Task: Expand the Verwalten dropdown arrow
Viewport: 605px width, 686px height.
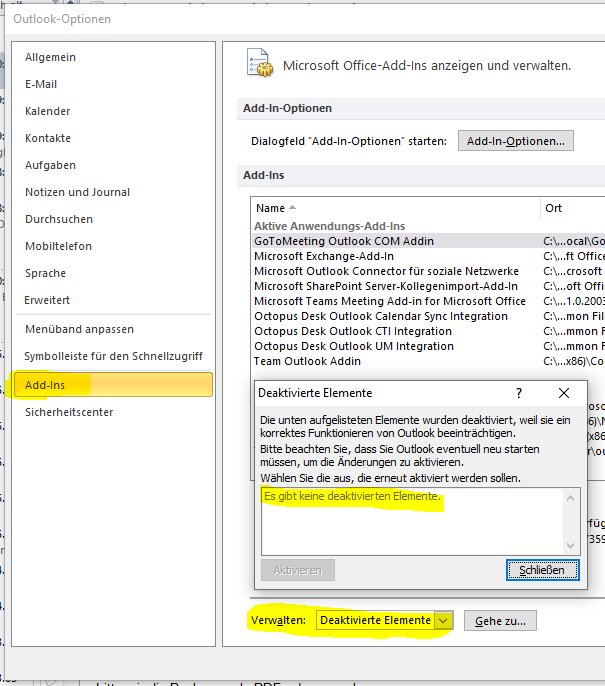Action: click(x=443, y=620)
